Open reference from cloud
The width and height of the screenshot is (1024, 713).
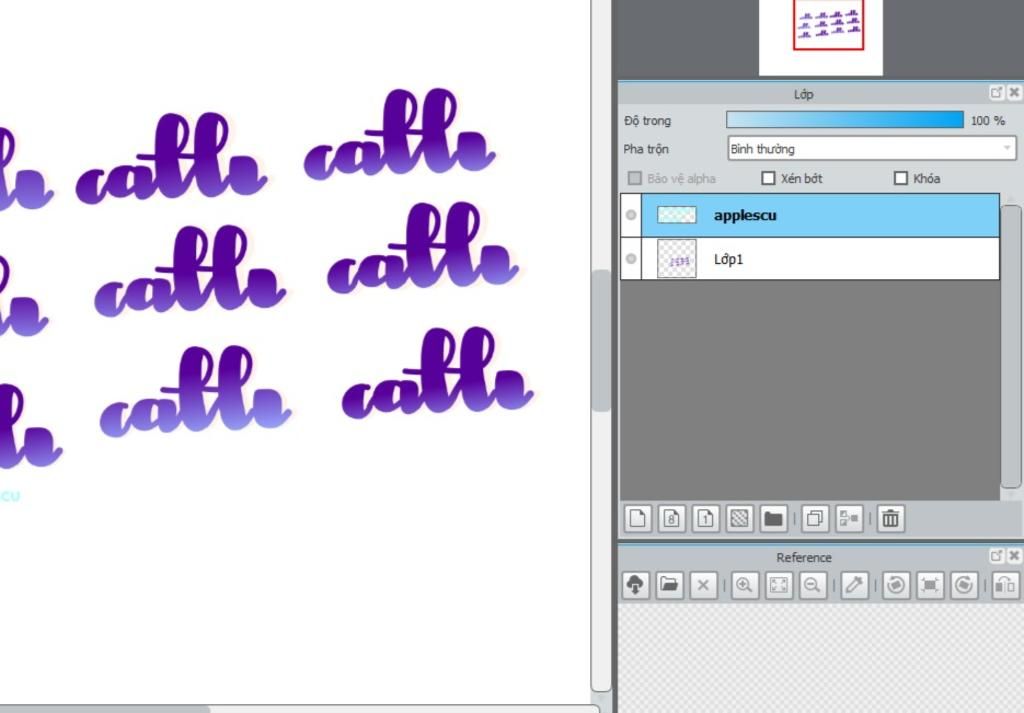[x=635, y=585]
